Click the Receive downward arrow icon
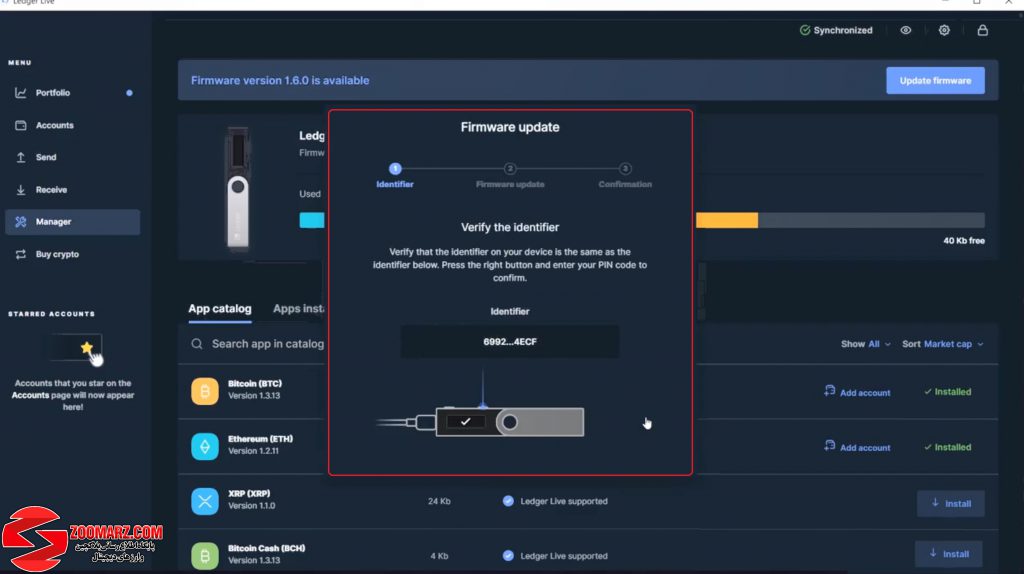The height and width of the screenshot is (574, 1024). click(x=21, y=190)
